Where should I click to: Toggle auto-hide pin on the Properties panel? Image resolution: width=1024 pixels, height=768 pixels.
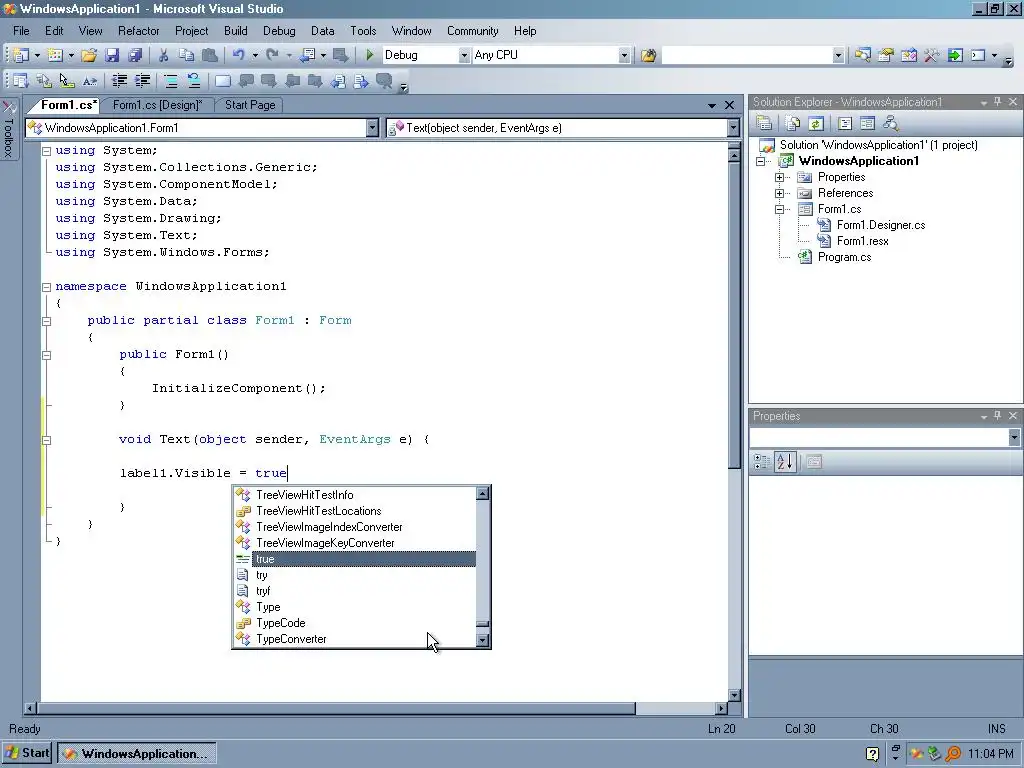click(x=997, y=416)
